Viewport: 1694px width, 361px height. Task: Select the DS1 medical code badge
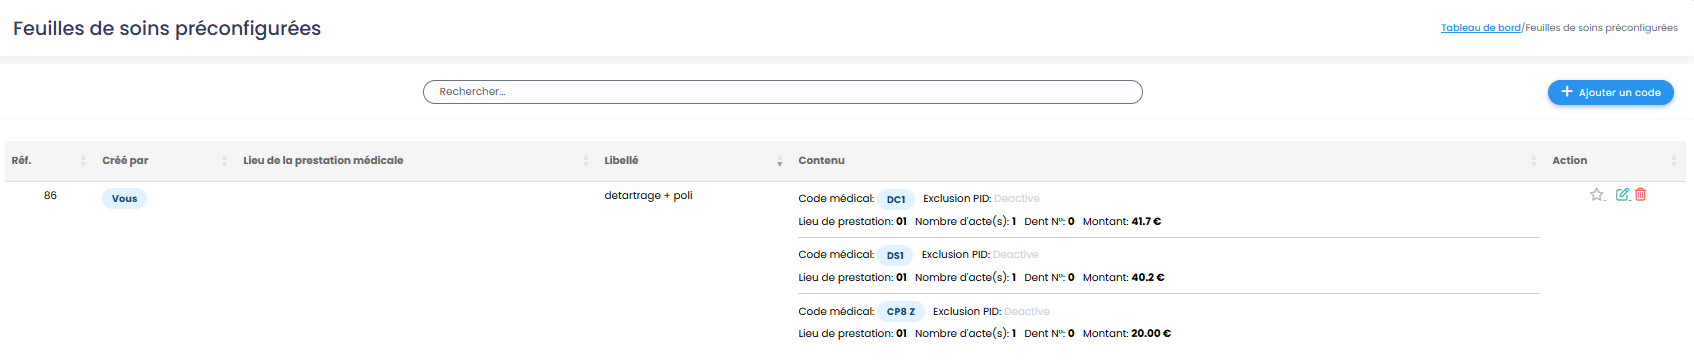(895, 255)
